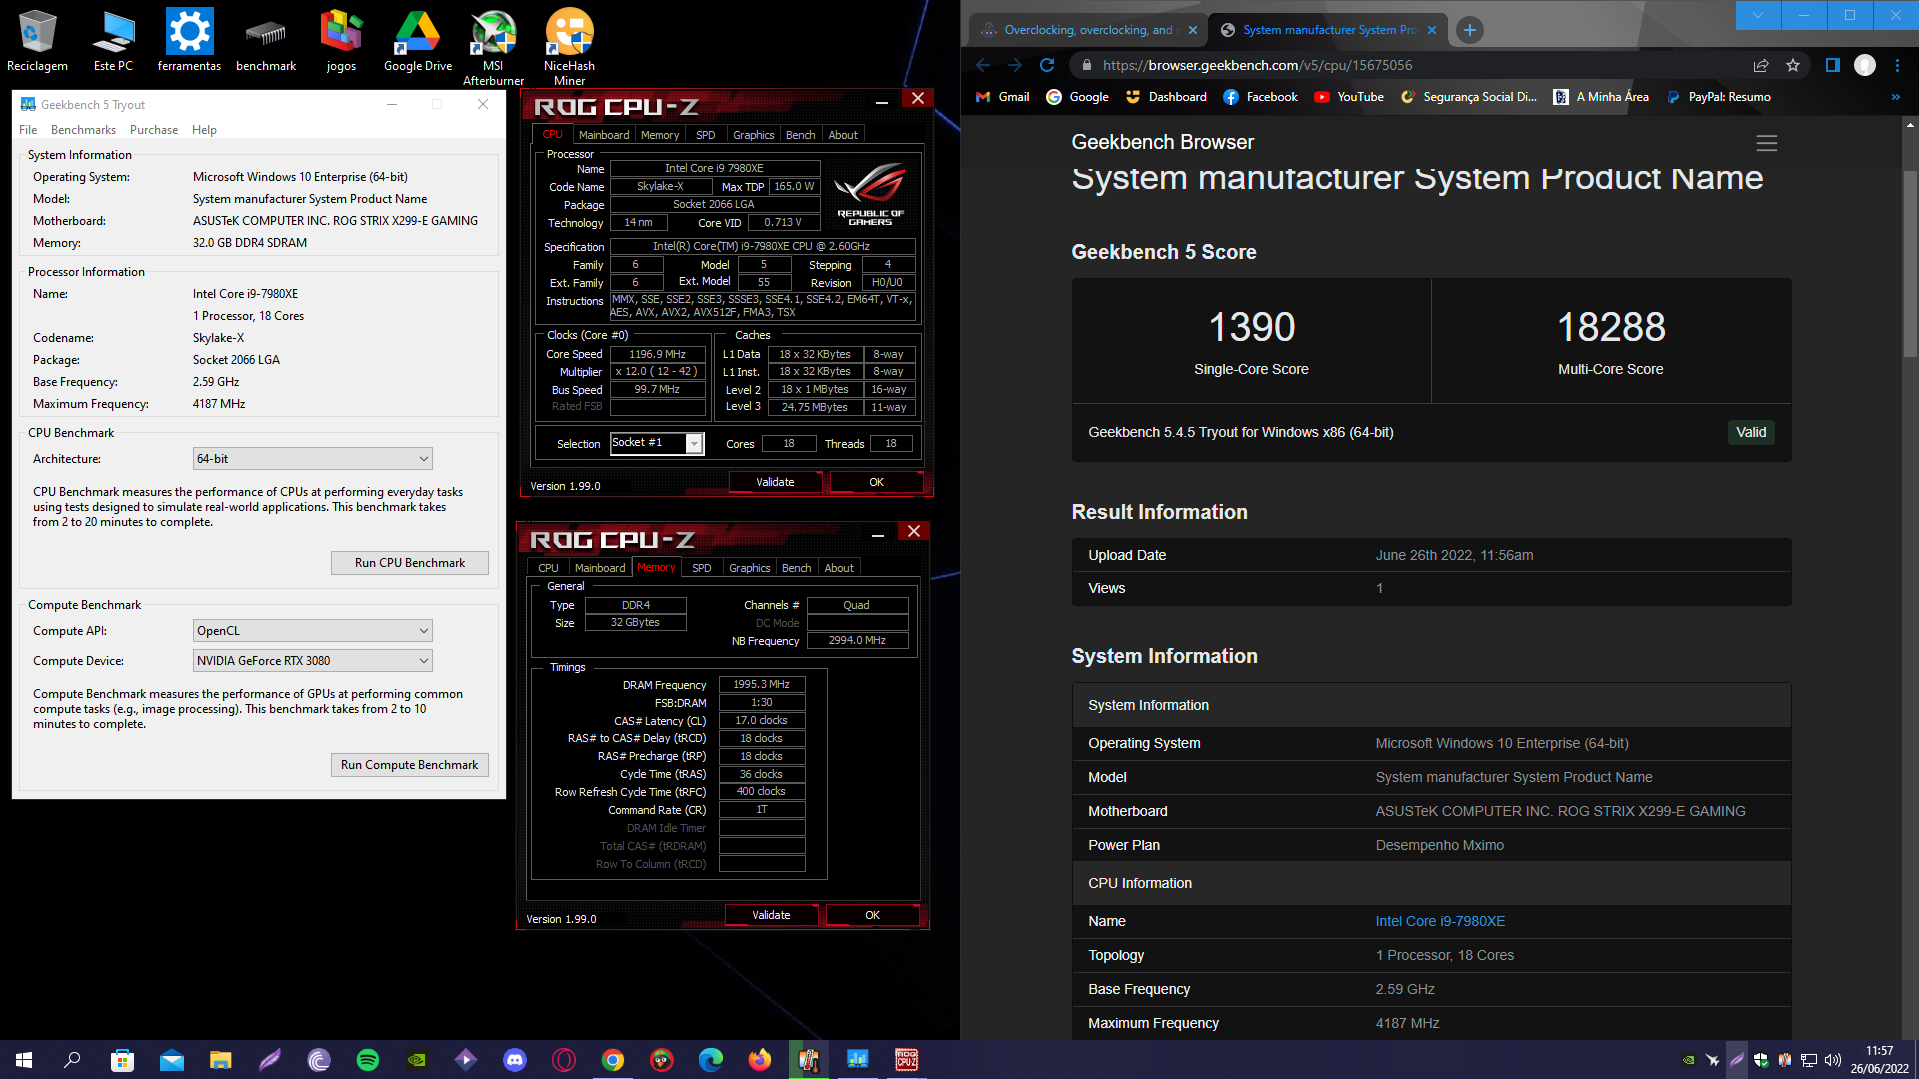Viewport: 1919px width, 1079px height.
Task: Switch to Memory tab in upper CPU-Z
Action: point(660,135)
